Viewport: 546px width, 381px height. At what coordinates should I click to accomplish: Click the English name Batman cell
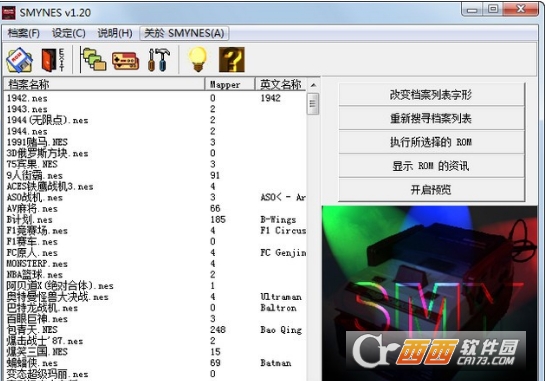point(276,363)
